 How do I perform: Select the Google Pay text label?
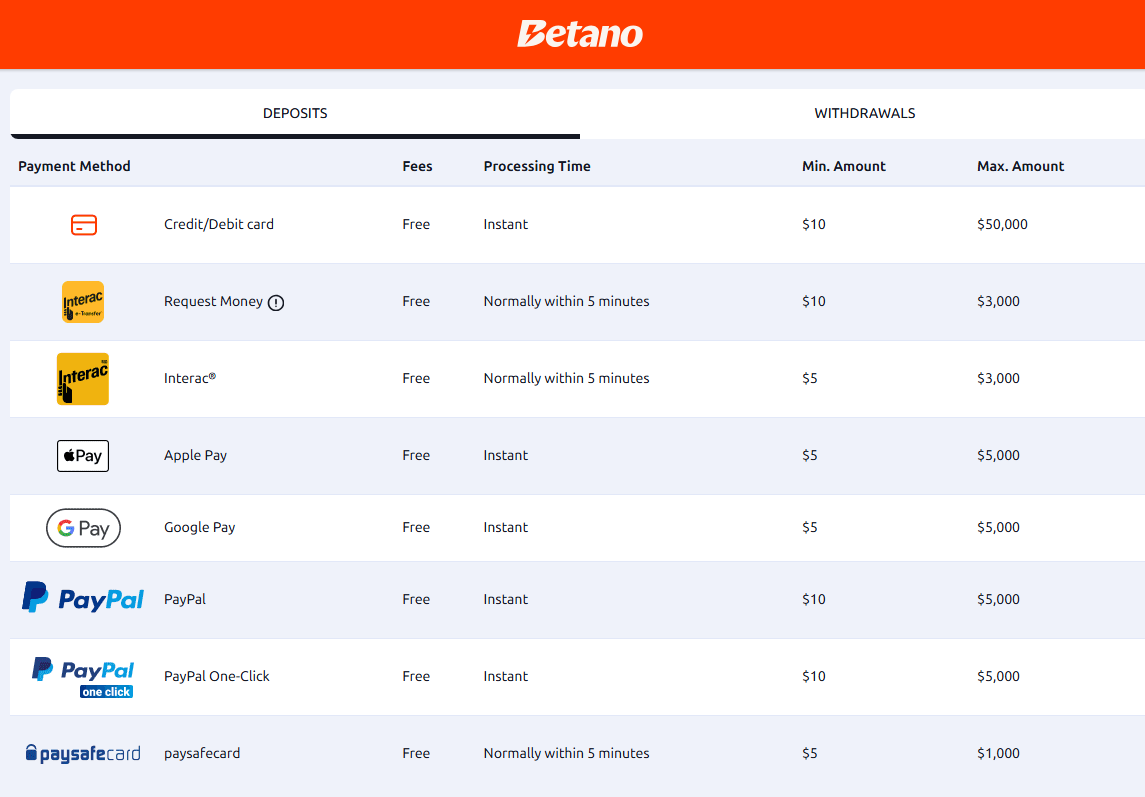click(x=199, y=527)
